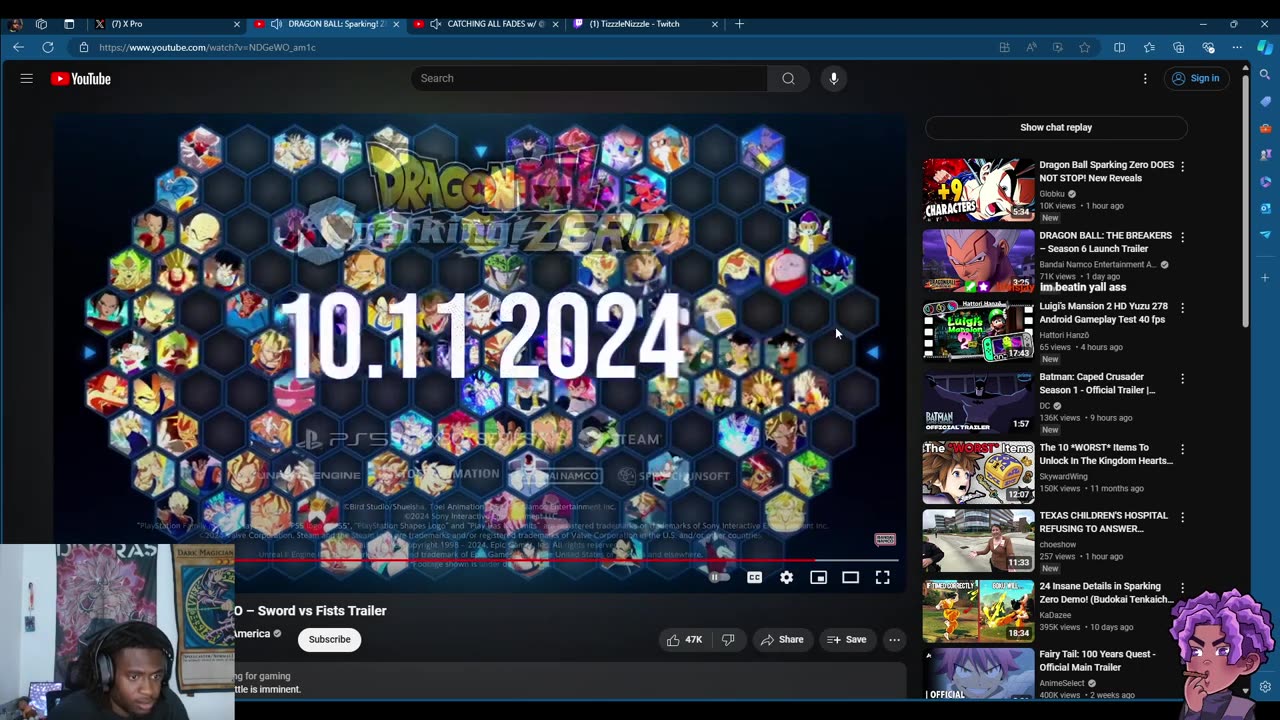Open Batman: Caped Crusader Official Trailer title
This screenshot has height=720, width=1280.
(1097, 383)
